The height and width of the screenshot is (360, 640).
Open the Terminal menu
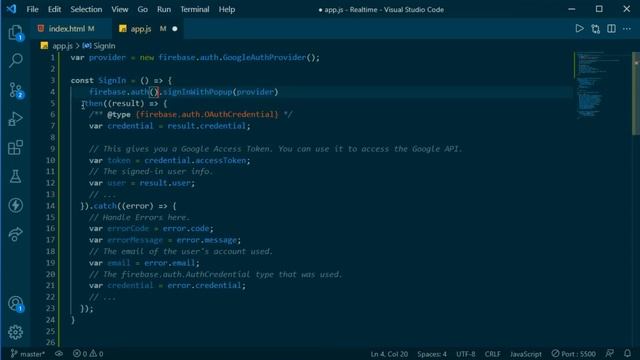[195, 9]
